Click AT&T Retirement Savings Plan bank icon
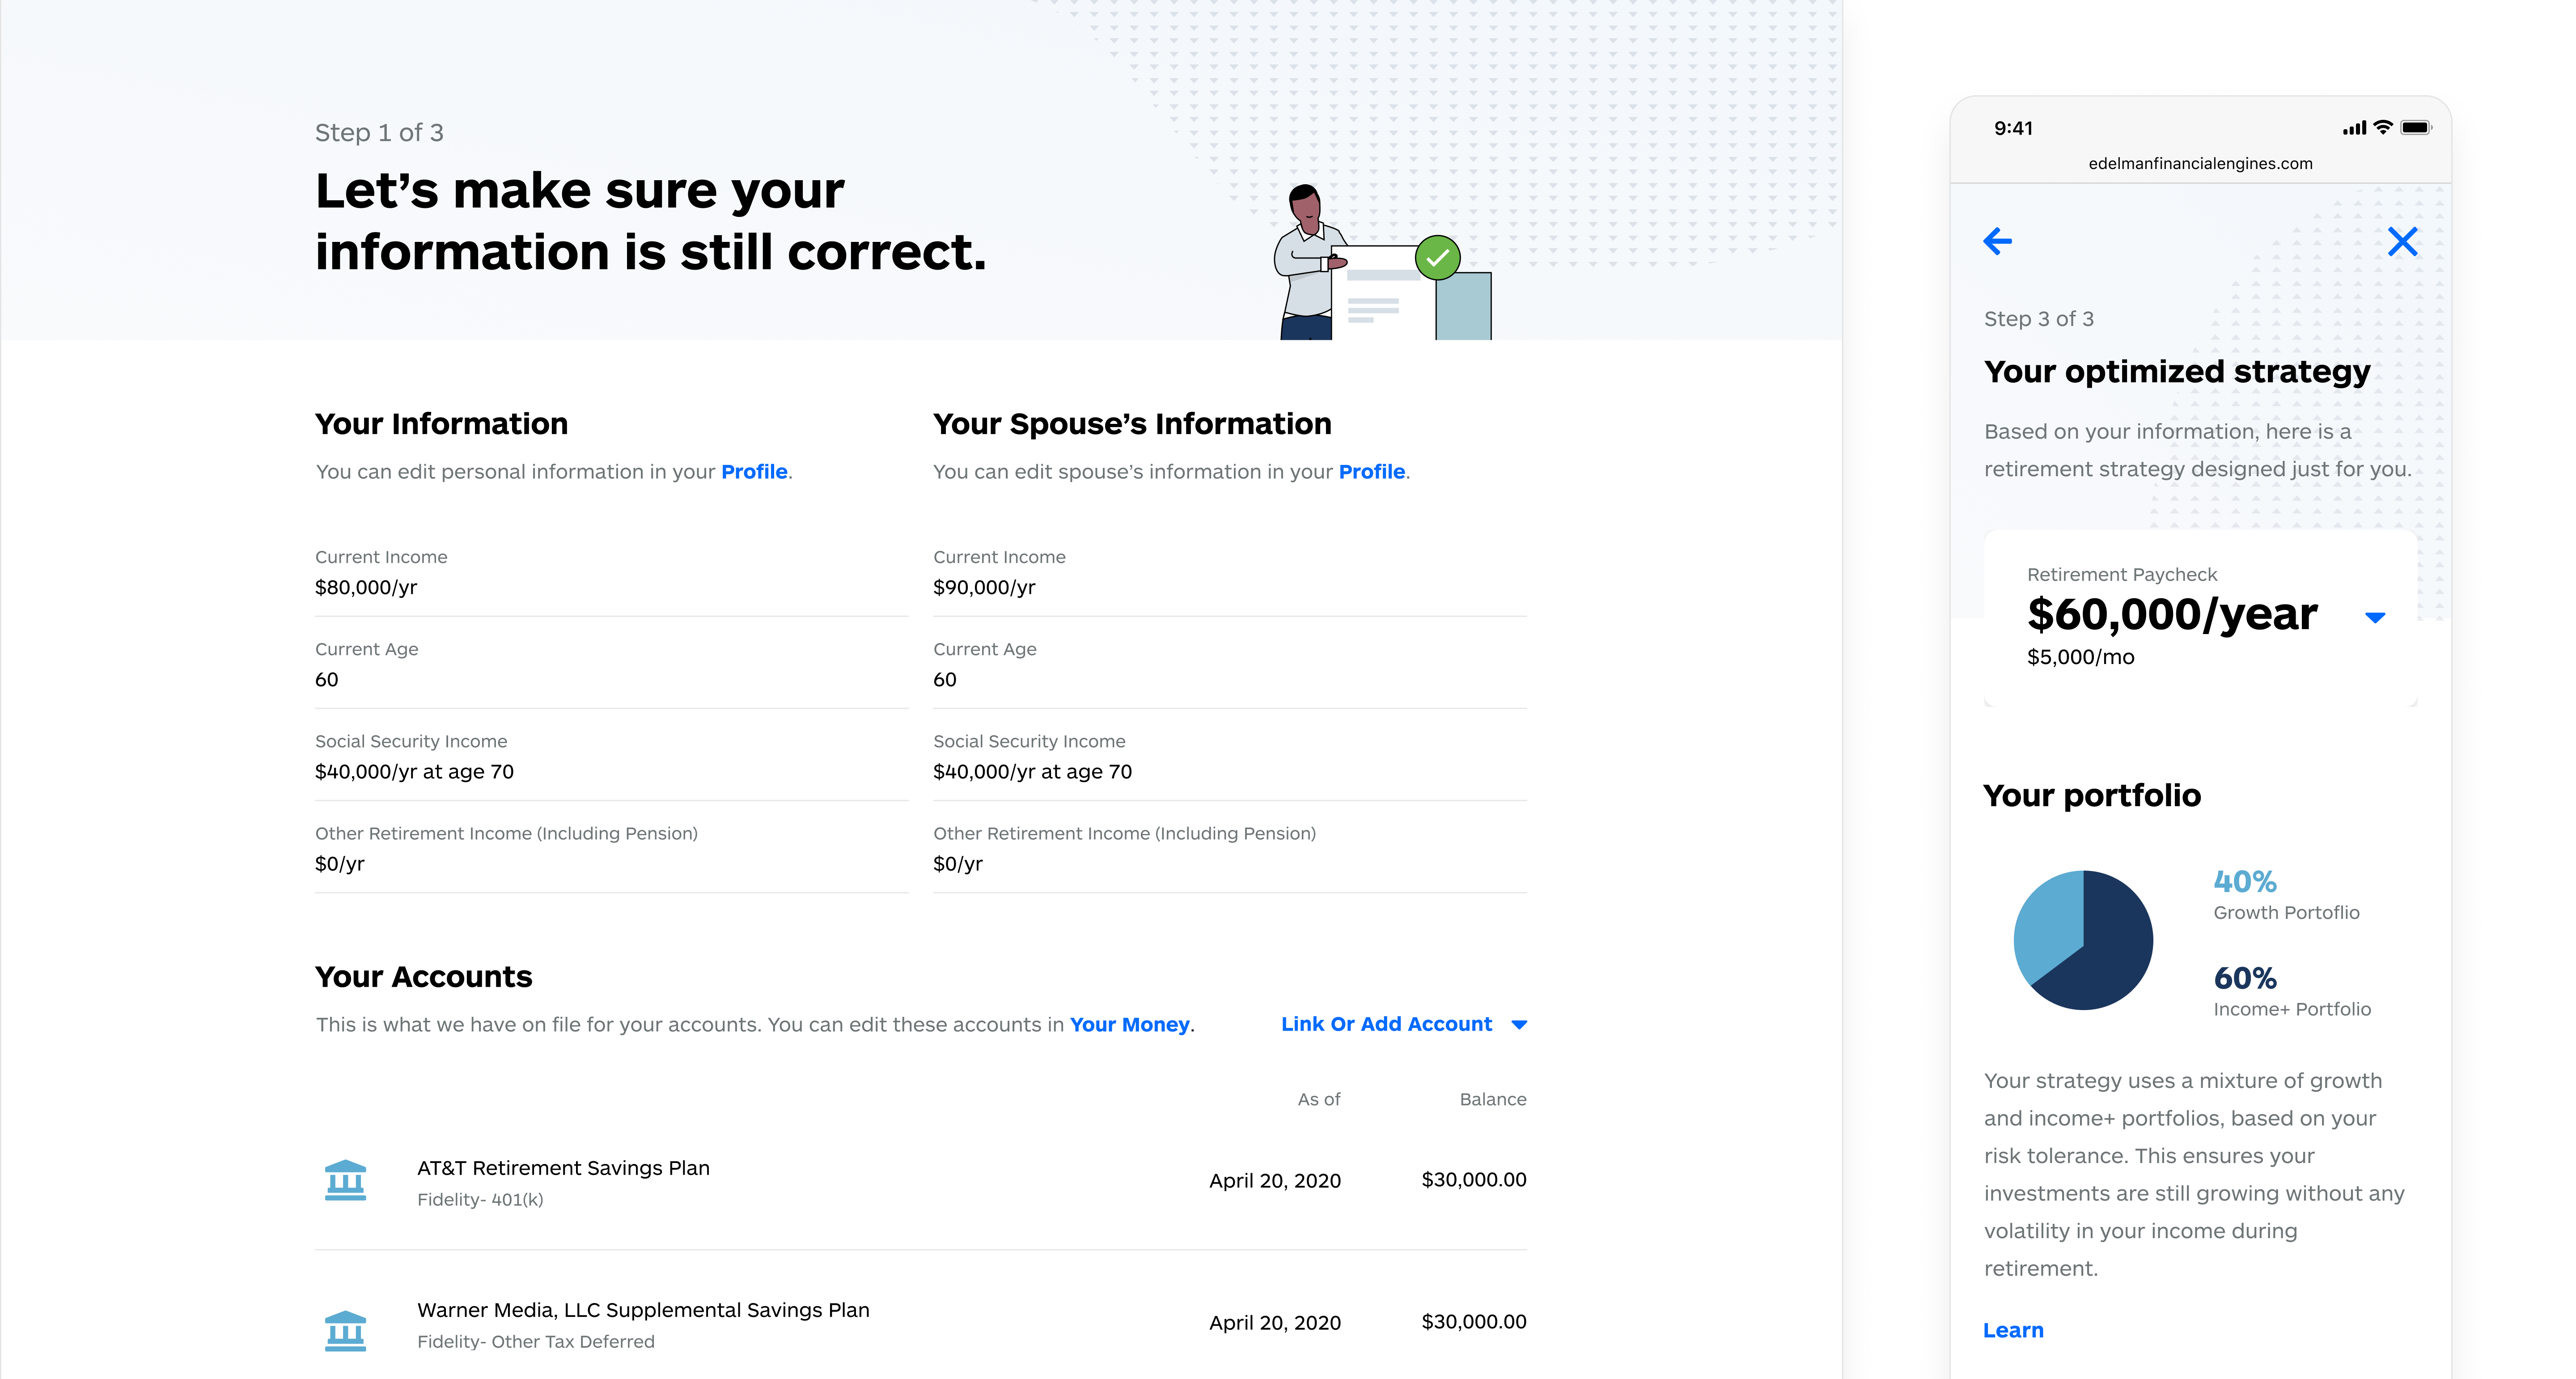This screenshot has height=1379, width=2576. click(x=345, y=1180)
